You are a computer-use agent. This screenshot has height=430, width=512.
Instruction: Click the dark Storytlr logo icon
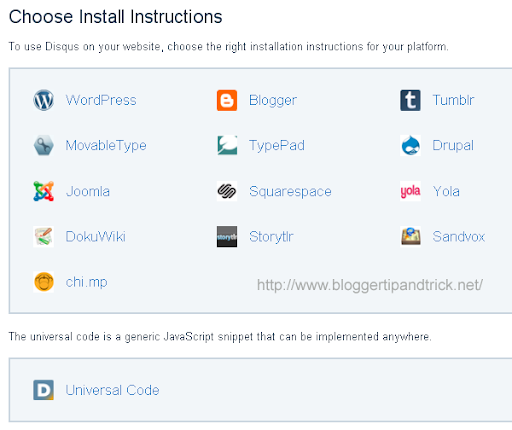(227, 237)
